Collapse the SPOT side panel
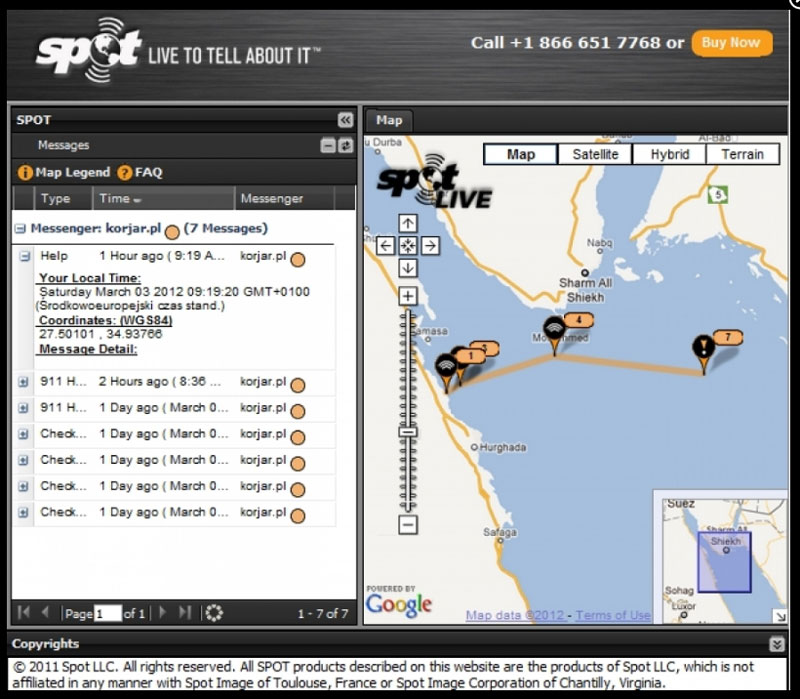The width and height of the screenshot is (800, 699). click(x=345, y=120)
